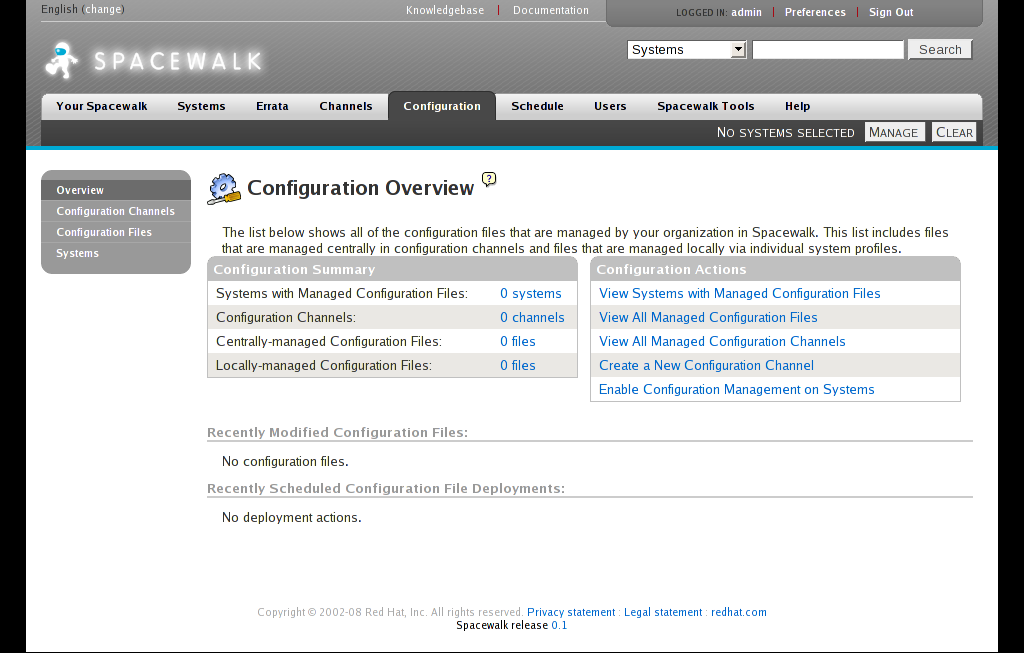1024x653 pixels.
Task: Click the Configuration Actions panel header
Action: (x=775, y=269)
